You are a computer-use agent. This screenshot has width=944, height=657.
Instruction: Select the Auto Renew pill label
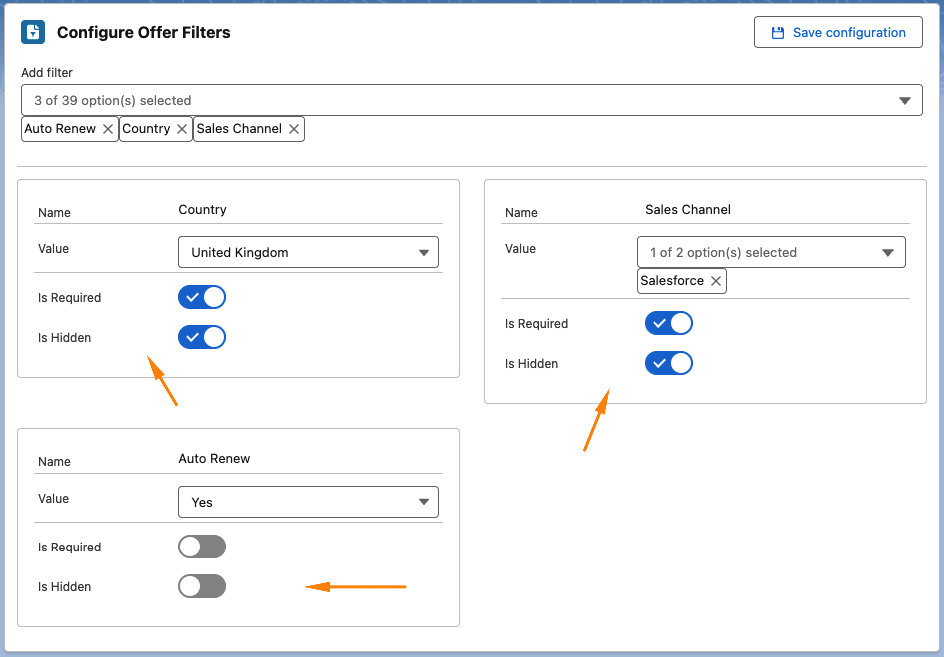pos(60,129)
